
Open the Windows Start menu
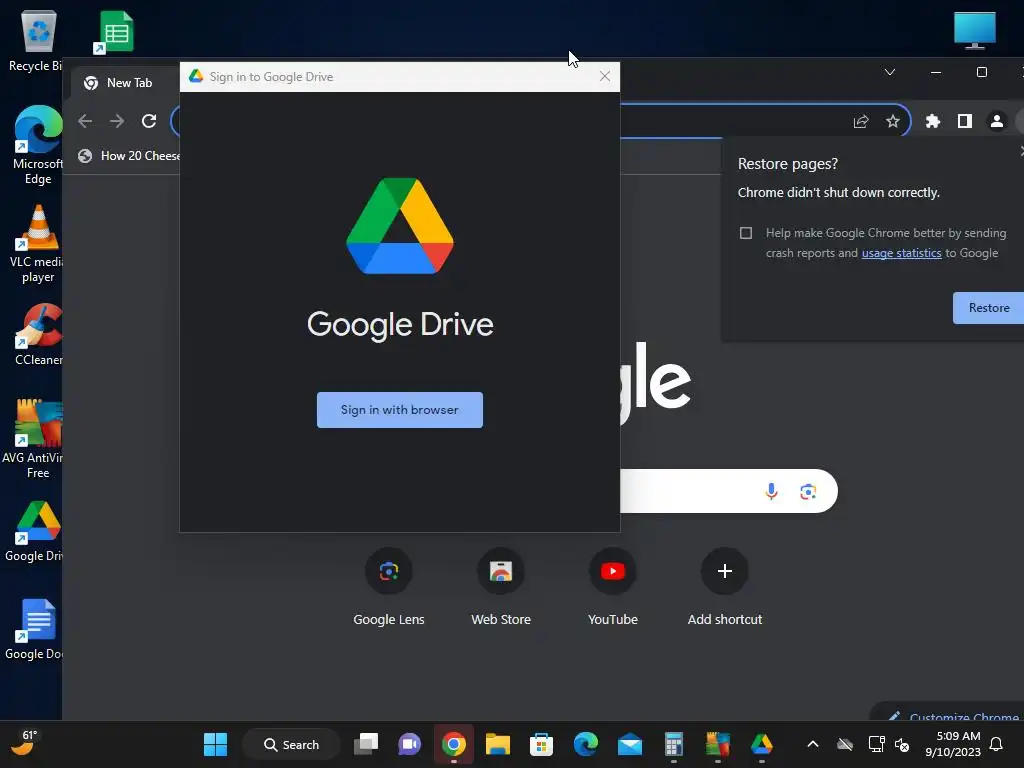pyautogui.click(x=215, y=744)
